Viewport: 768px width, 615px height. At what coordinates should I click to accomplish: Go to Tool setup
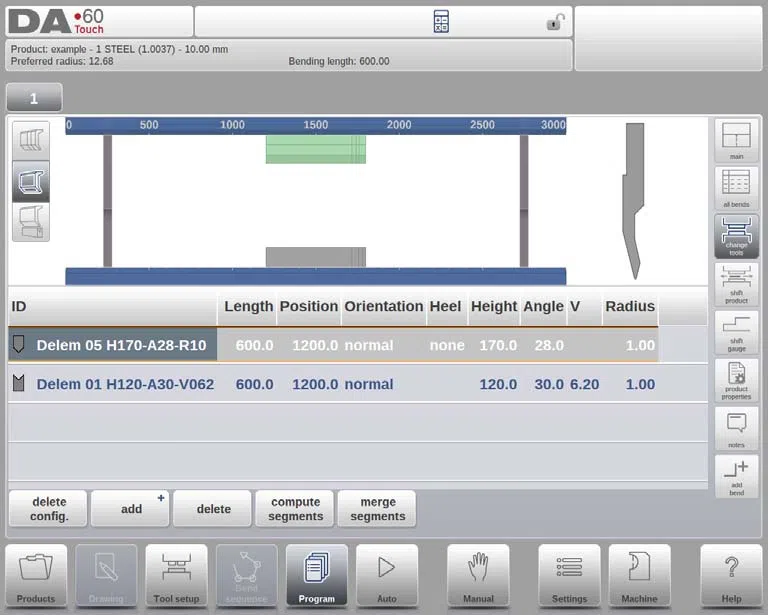pos(176,576)
